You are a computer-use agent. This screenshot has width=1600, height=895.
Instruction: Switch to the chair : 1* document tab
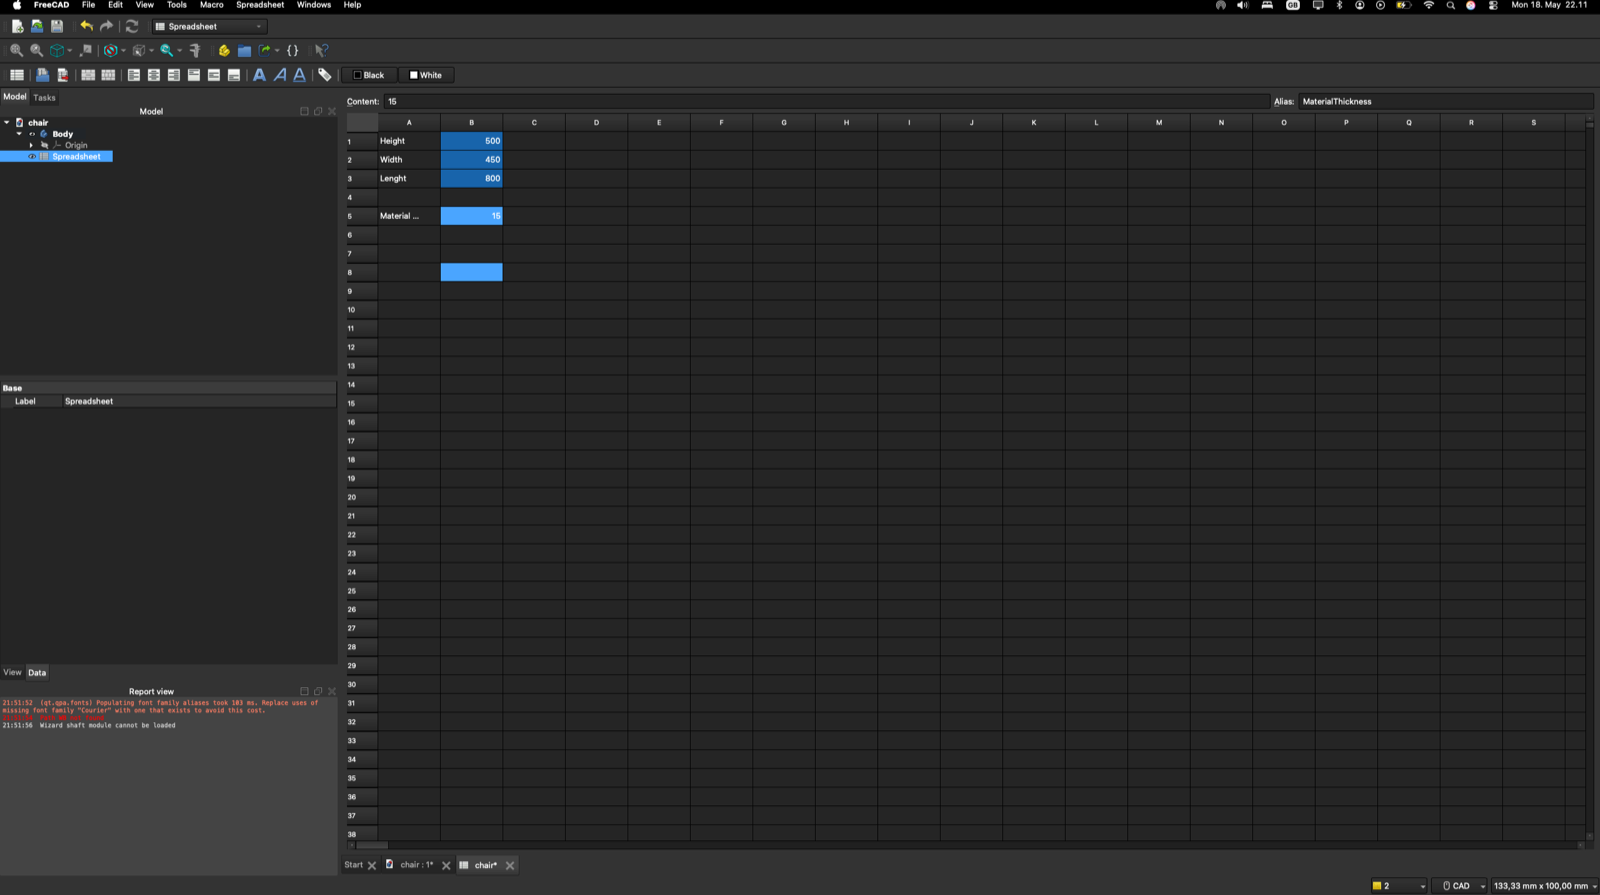[417, 865]
